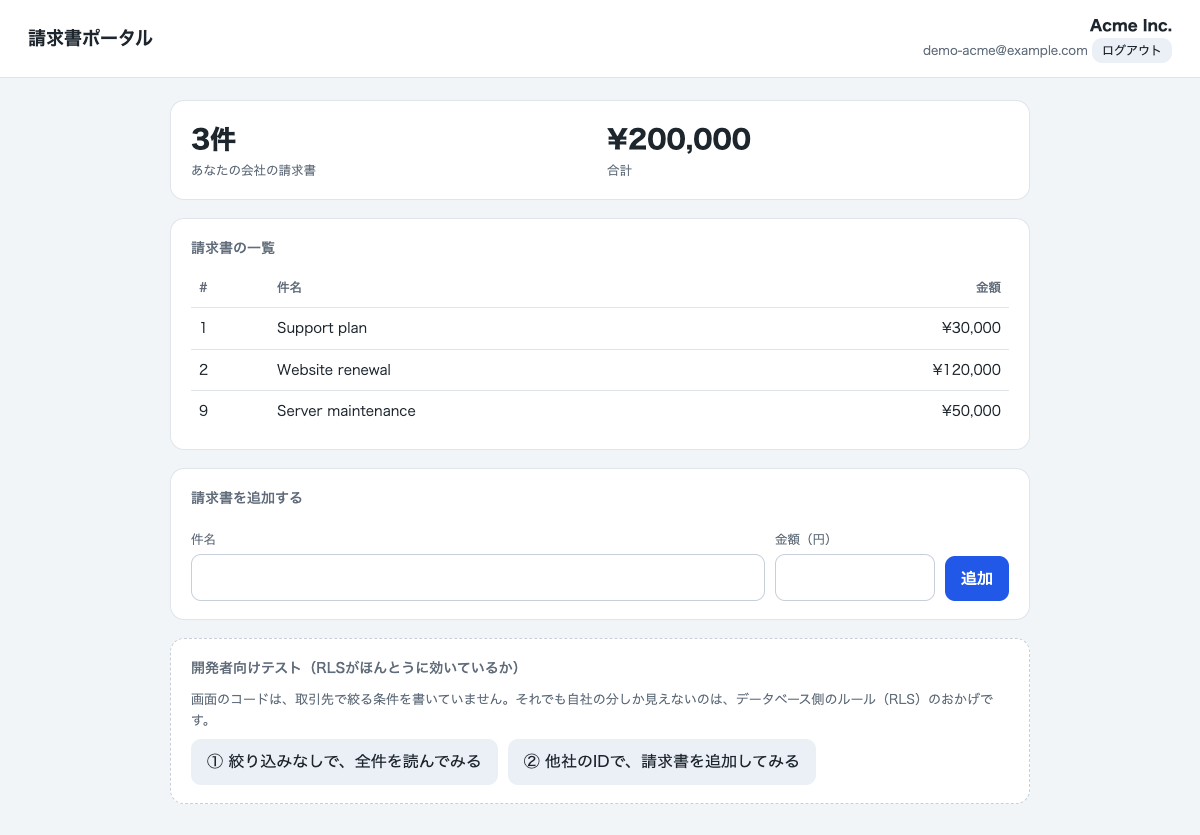Image resolution: width=1200 pixels, height=835 pixels.
Task: Click the demo-acme@example.com email text
Action: click(1005, 50)
